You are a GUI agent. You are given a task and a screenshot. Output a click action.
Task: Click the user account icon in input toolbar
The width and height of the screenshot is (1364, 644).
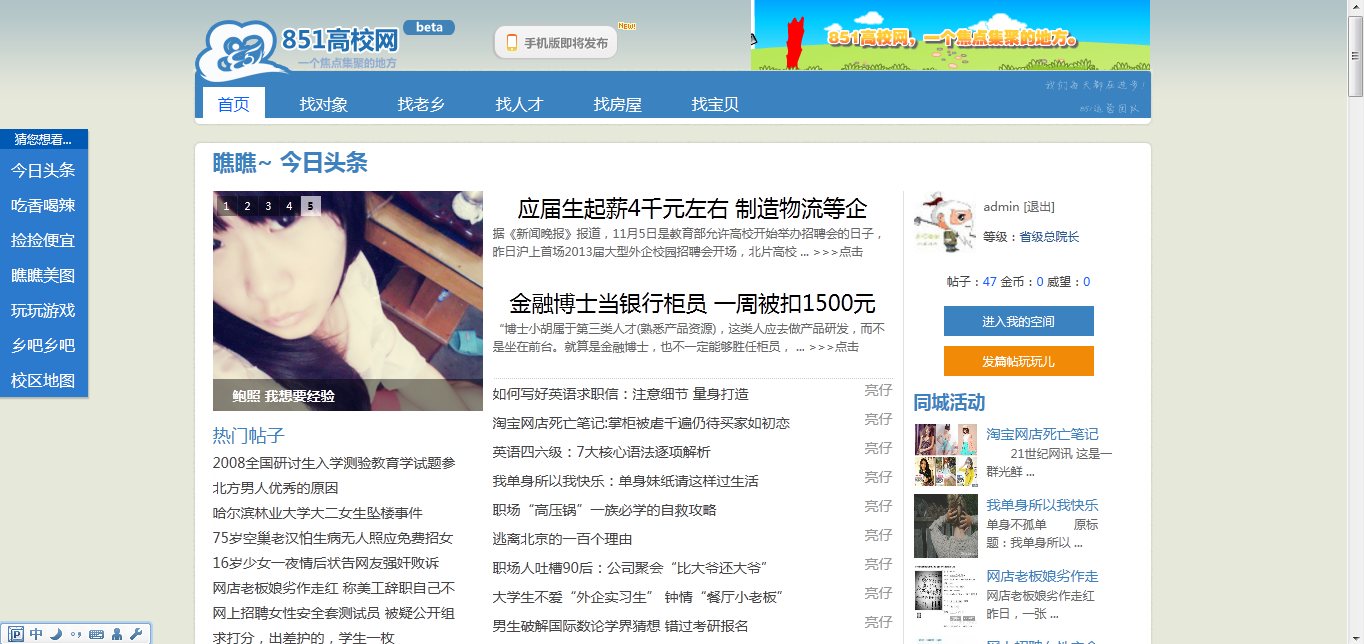coord(117,634)
